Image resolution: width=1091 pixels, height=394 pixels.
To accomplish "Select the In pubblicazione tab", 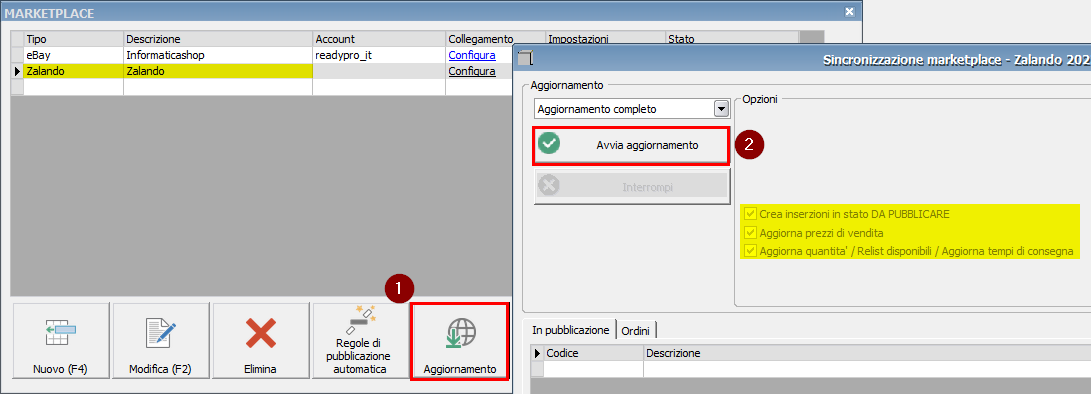I will coord(571,329).
